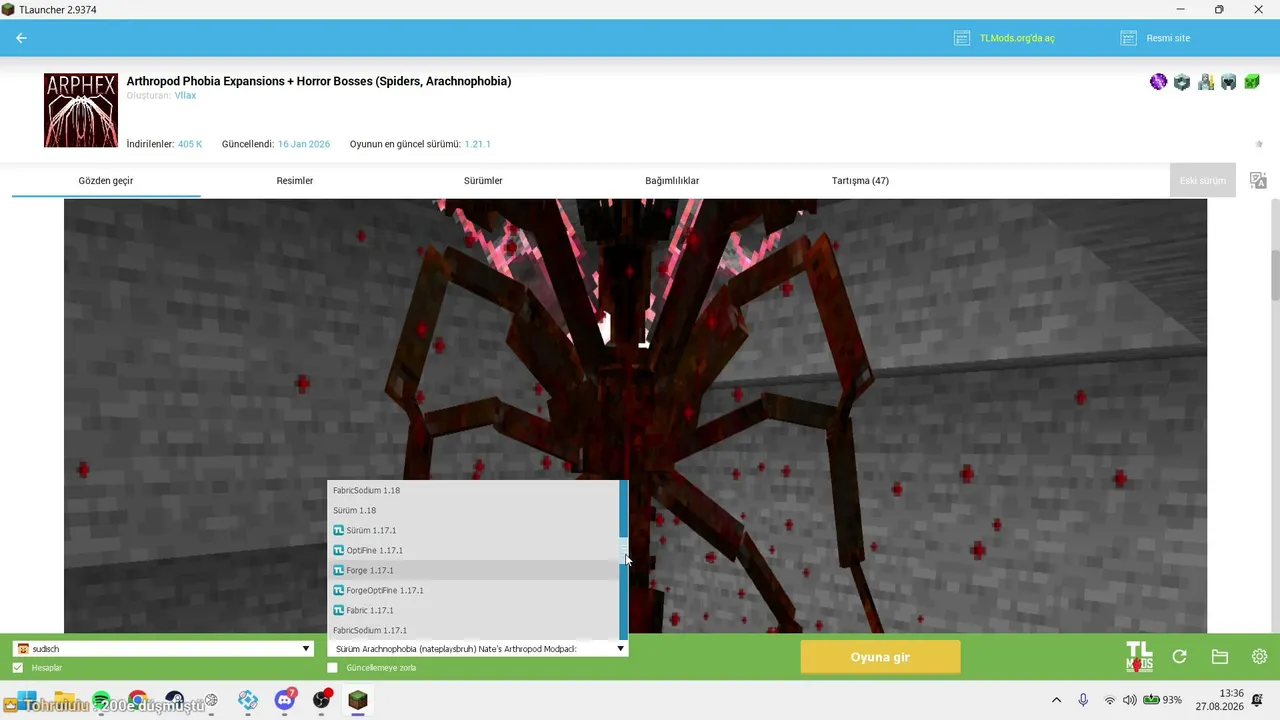
Task: Select FabricSodium 1.17.1 from the version list
Action: [x=473, y=630]
